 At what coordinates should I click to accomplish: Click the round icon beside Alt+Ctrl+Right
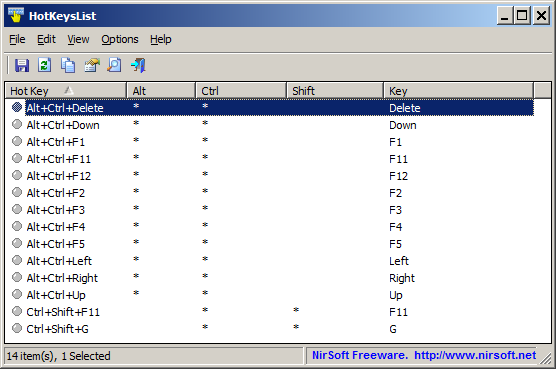click(17, 277)
